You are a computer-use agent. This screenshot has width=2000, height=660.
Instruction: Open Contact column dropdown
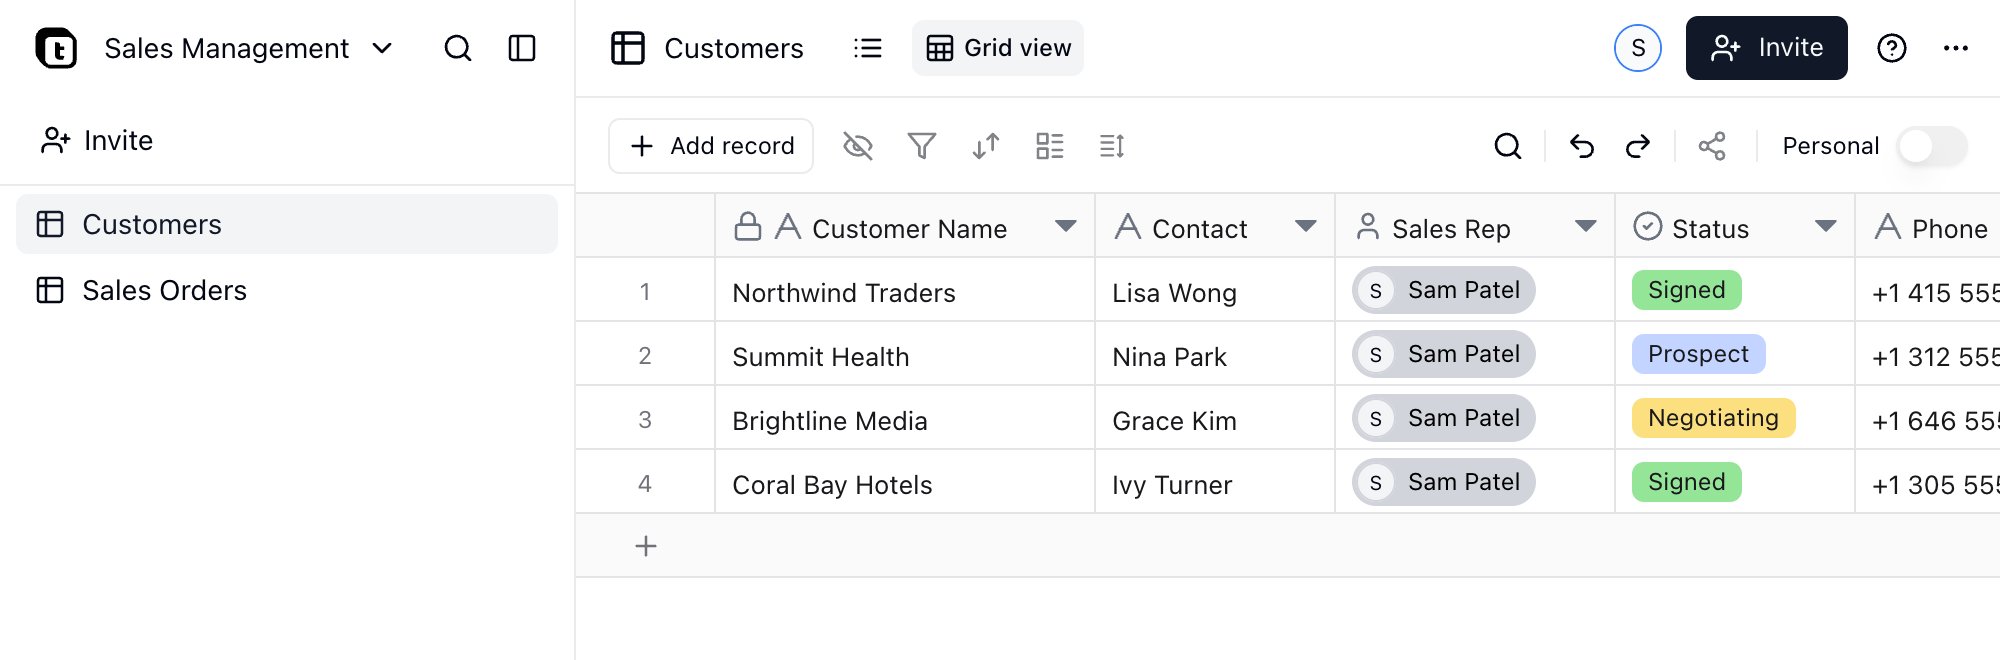point(1306,227)
